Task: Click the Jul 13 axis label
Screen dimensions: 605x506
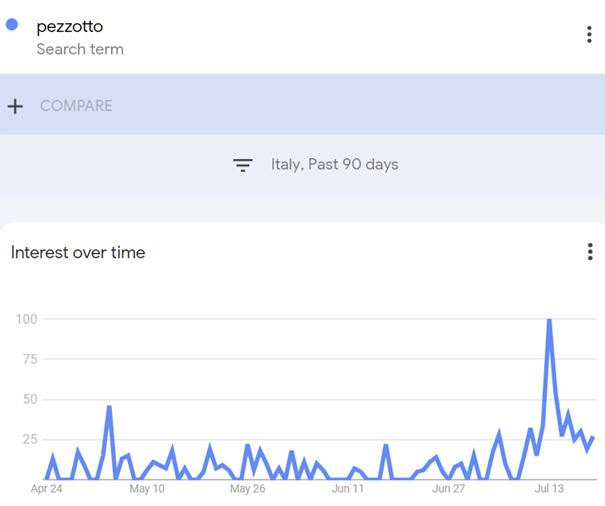Action: pyautogui.click(x=549, y=489)
